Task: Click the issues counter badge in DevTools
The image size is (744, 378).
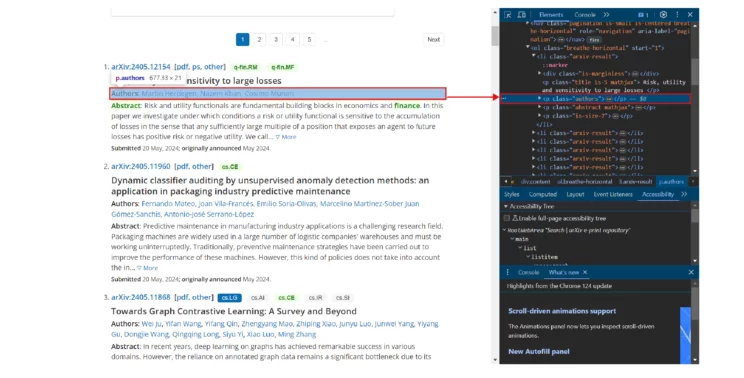Action: 643,15
